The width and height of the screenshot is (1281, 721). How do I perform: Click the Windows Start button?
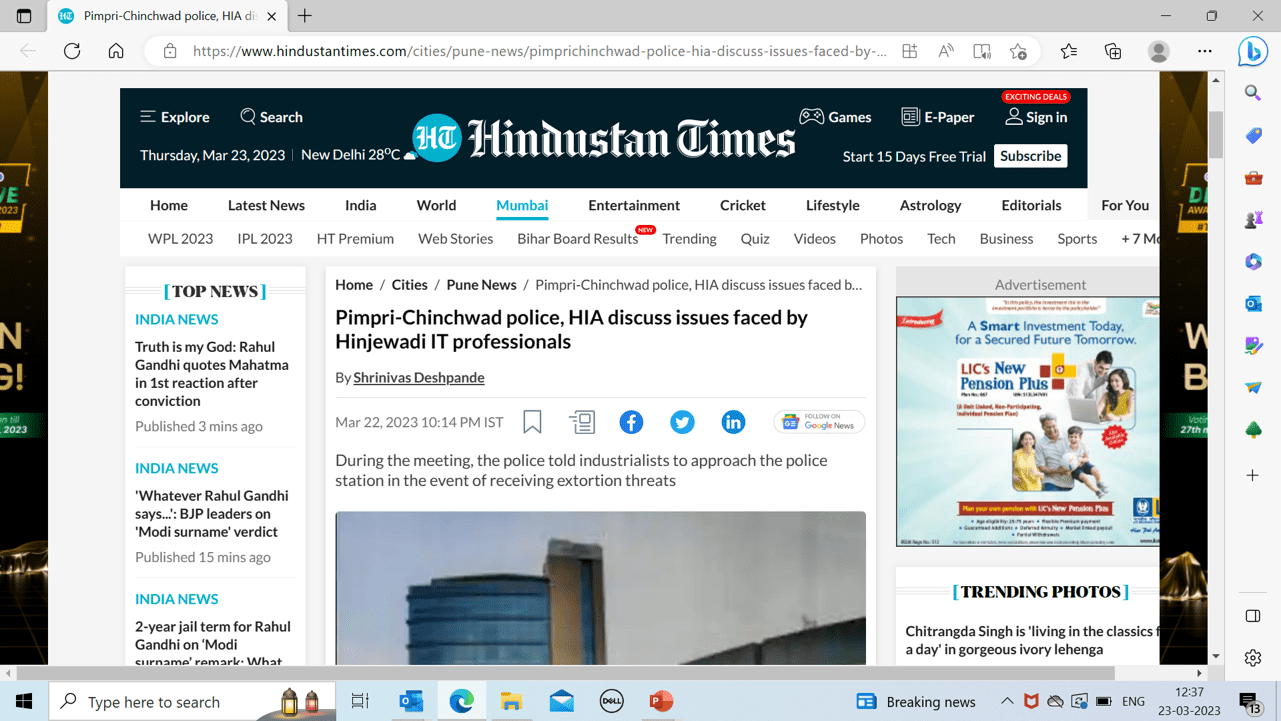coord(24,701)
